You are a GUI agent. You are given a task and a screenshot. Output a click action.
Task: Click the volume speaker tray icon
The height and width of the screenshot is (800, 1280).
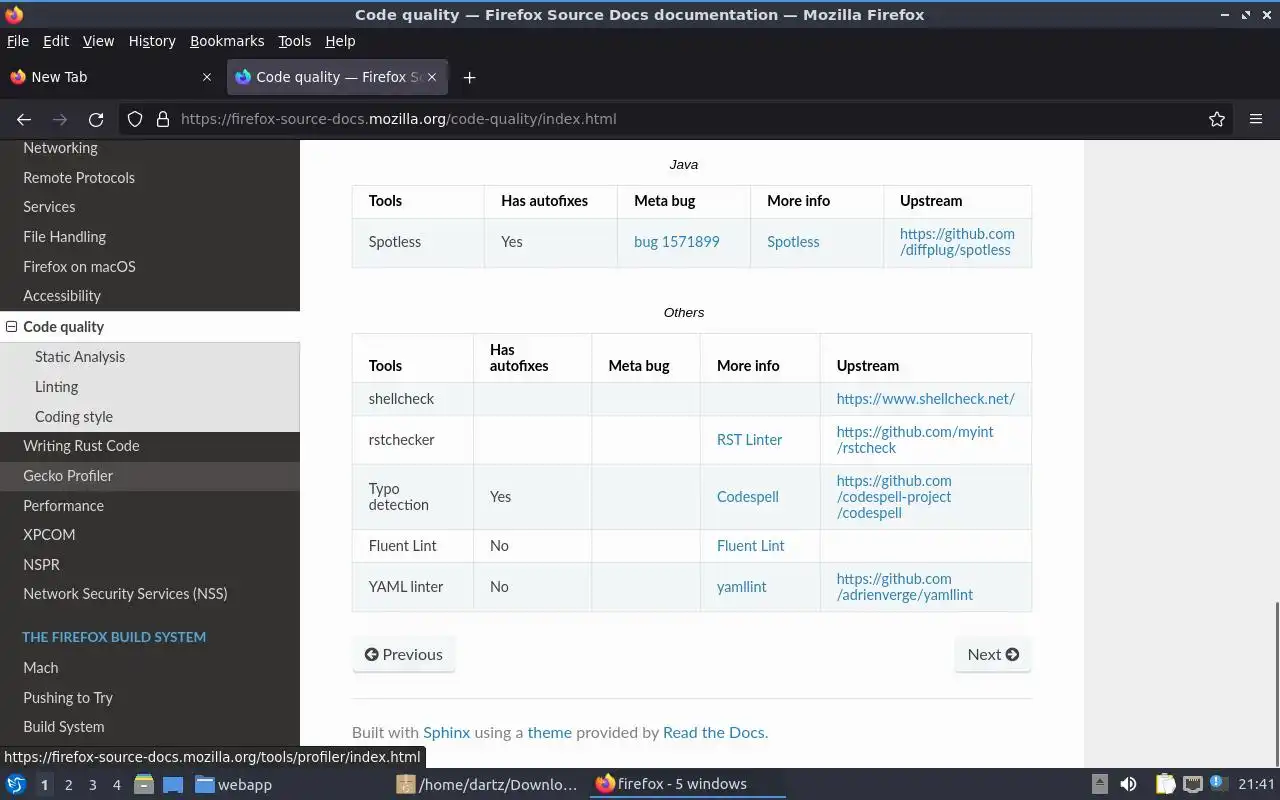point(1128,784)
